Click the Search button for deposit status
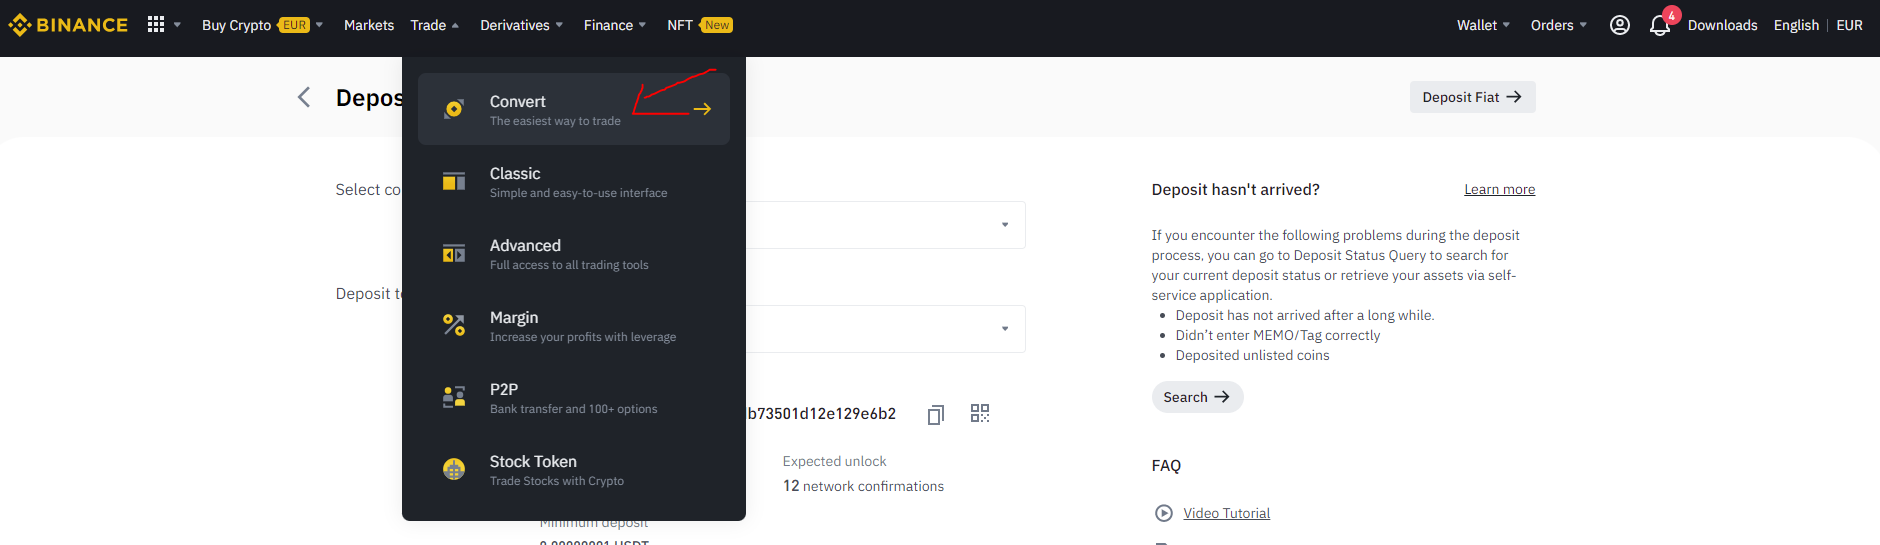The image size is (1880, 545). (x=1197, y=397)
